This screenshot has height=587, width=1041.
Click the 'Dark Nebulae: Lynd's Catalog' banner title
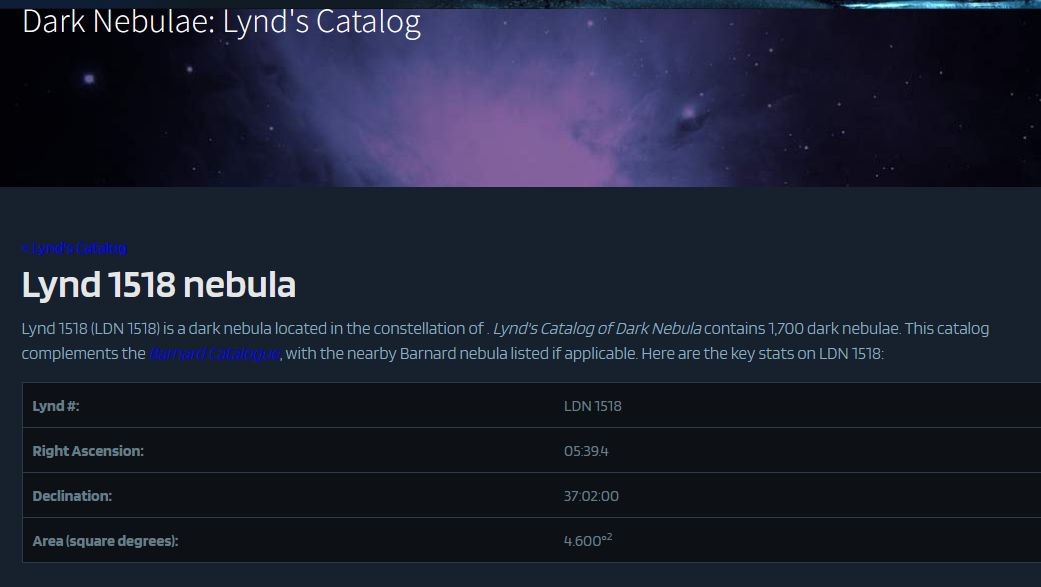221,21
